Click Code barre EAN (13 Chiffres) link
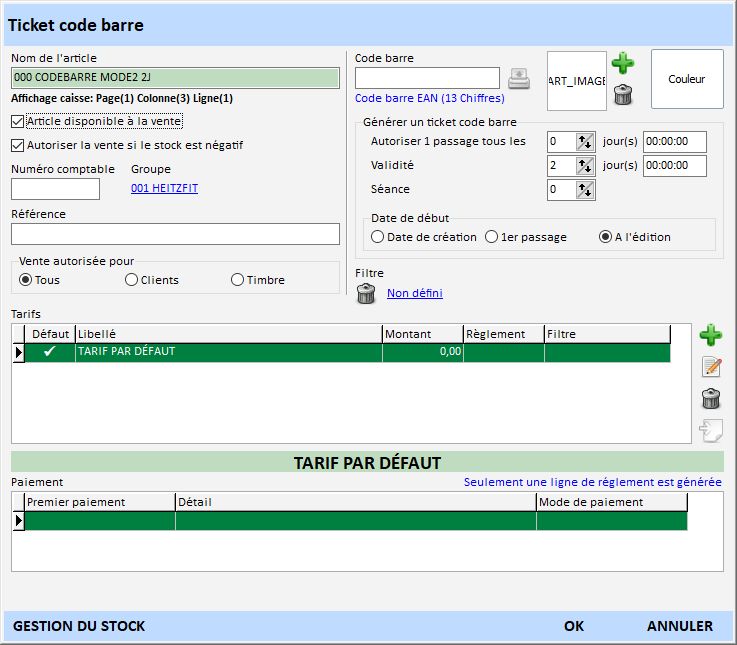 [x=430, y=98]
